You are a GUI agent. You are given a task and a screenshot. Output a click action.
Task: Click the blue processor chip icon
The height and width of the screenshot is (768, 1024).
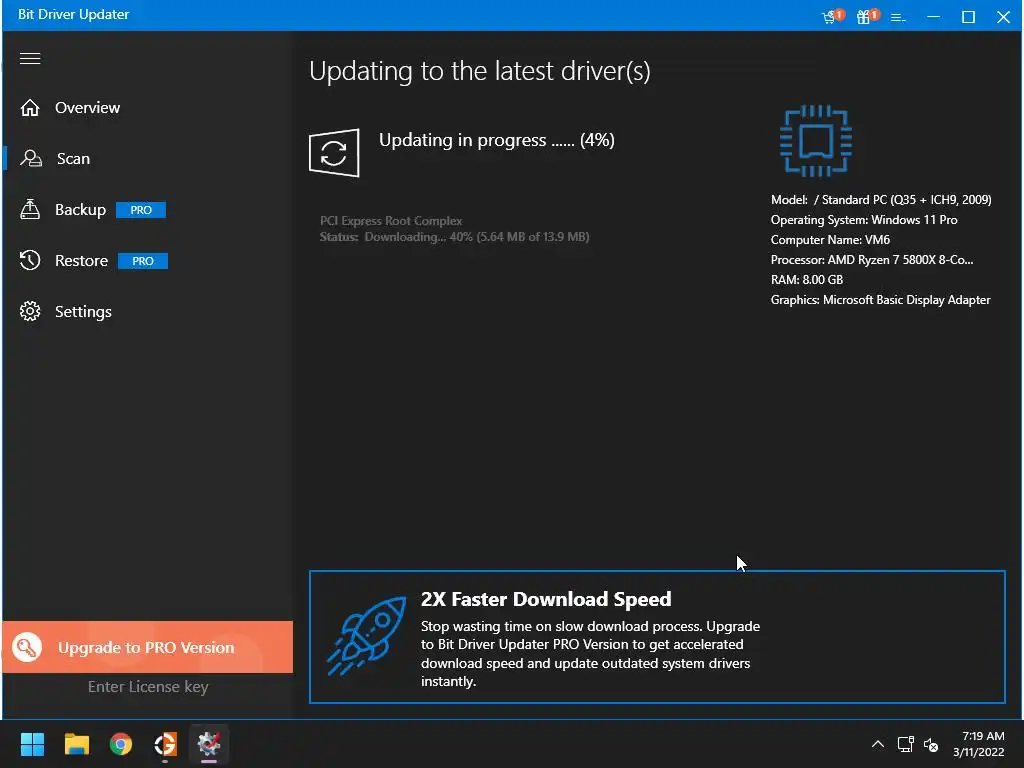coord(816,141)
